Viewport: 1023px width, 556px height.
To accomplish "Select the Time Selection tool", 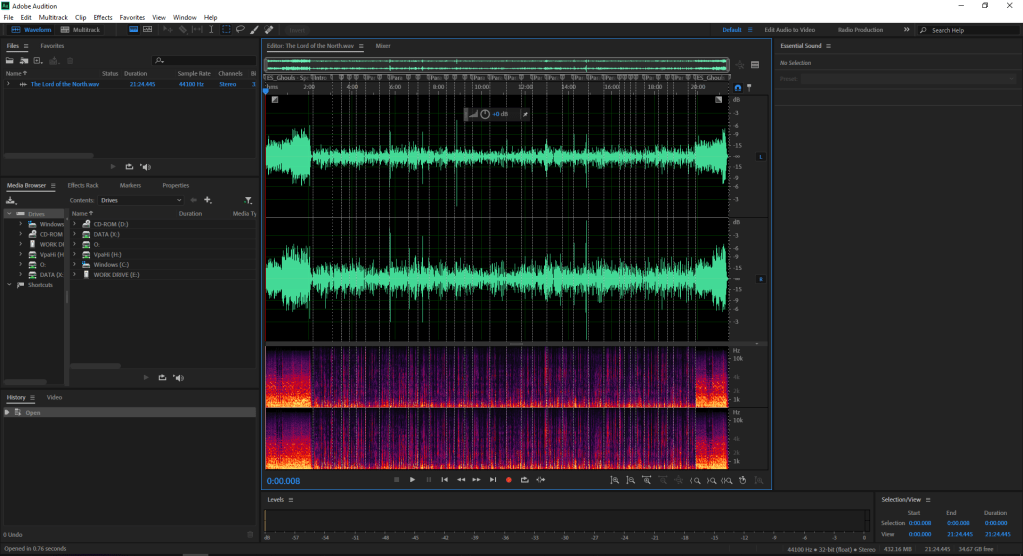I will [x=211, y=30].
